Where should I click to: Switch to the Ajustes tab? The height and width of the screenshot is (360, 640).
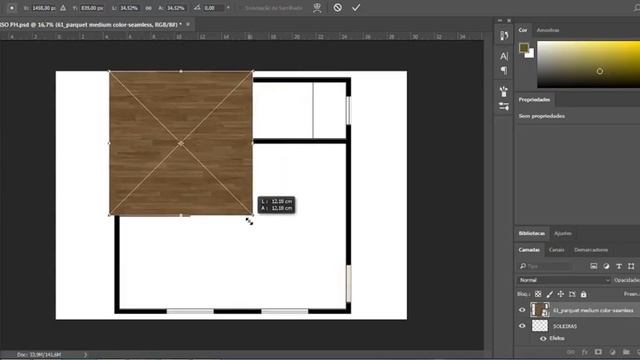[562, 233]
